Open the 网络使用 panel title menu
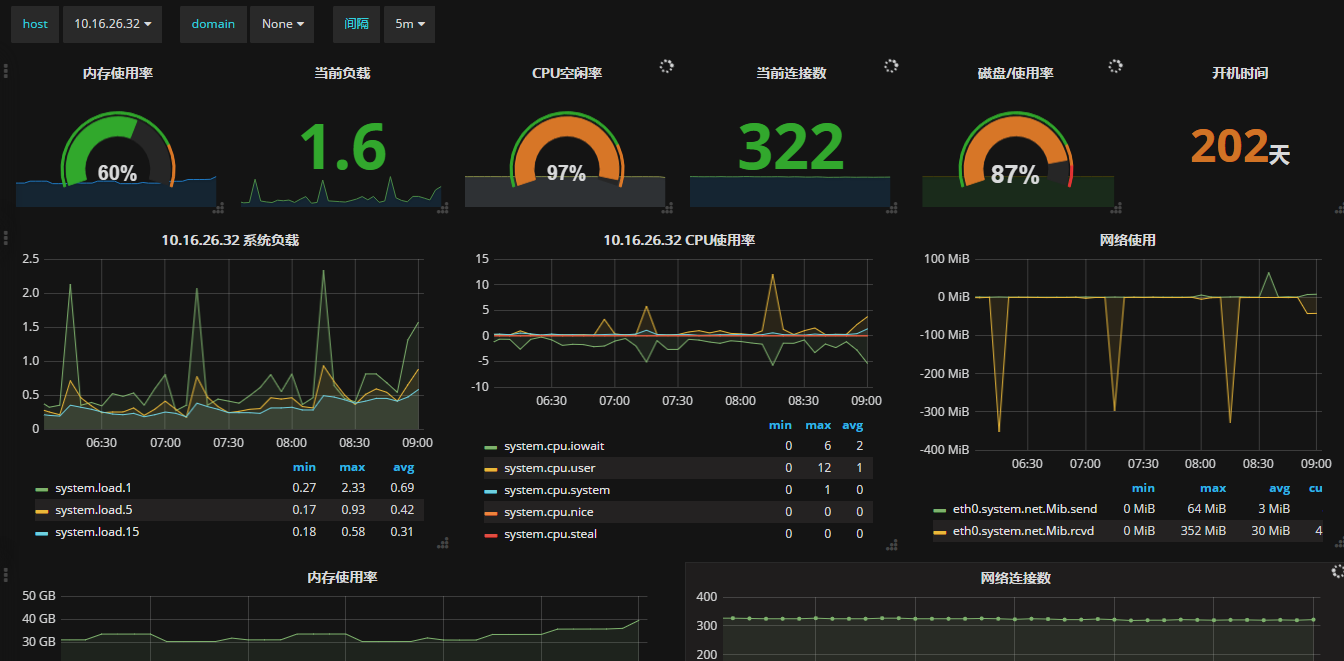 click(1128, 240)
